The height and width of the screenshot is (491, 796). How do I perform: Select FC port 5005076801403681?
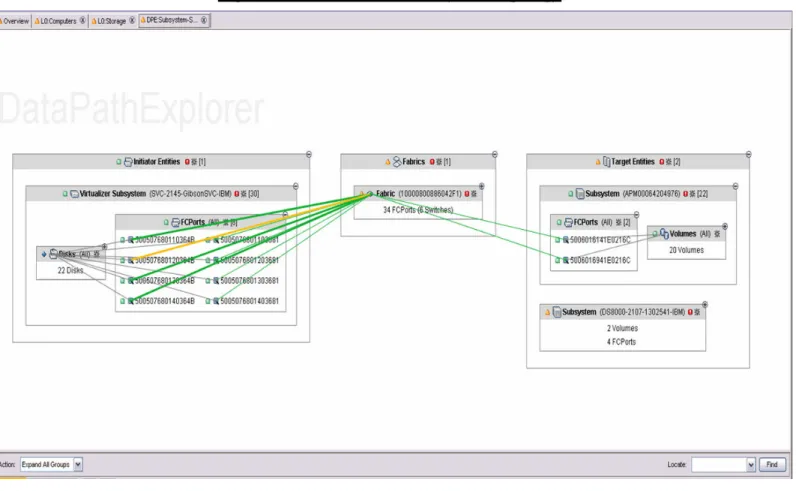(249, 301)
